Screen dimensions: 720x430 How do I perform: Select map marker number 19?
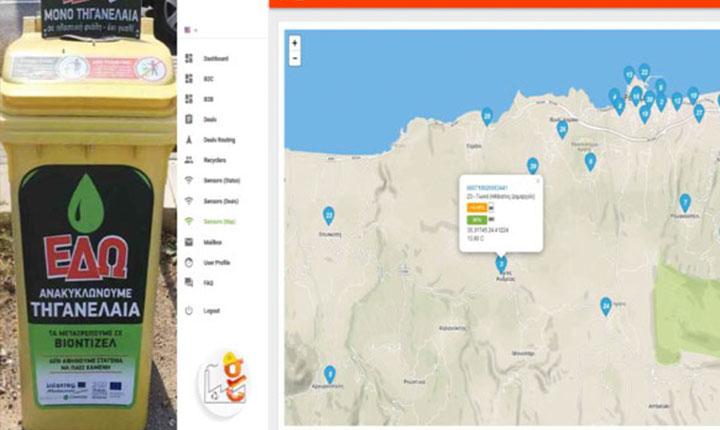pos(644,114)
